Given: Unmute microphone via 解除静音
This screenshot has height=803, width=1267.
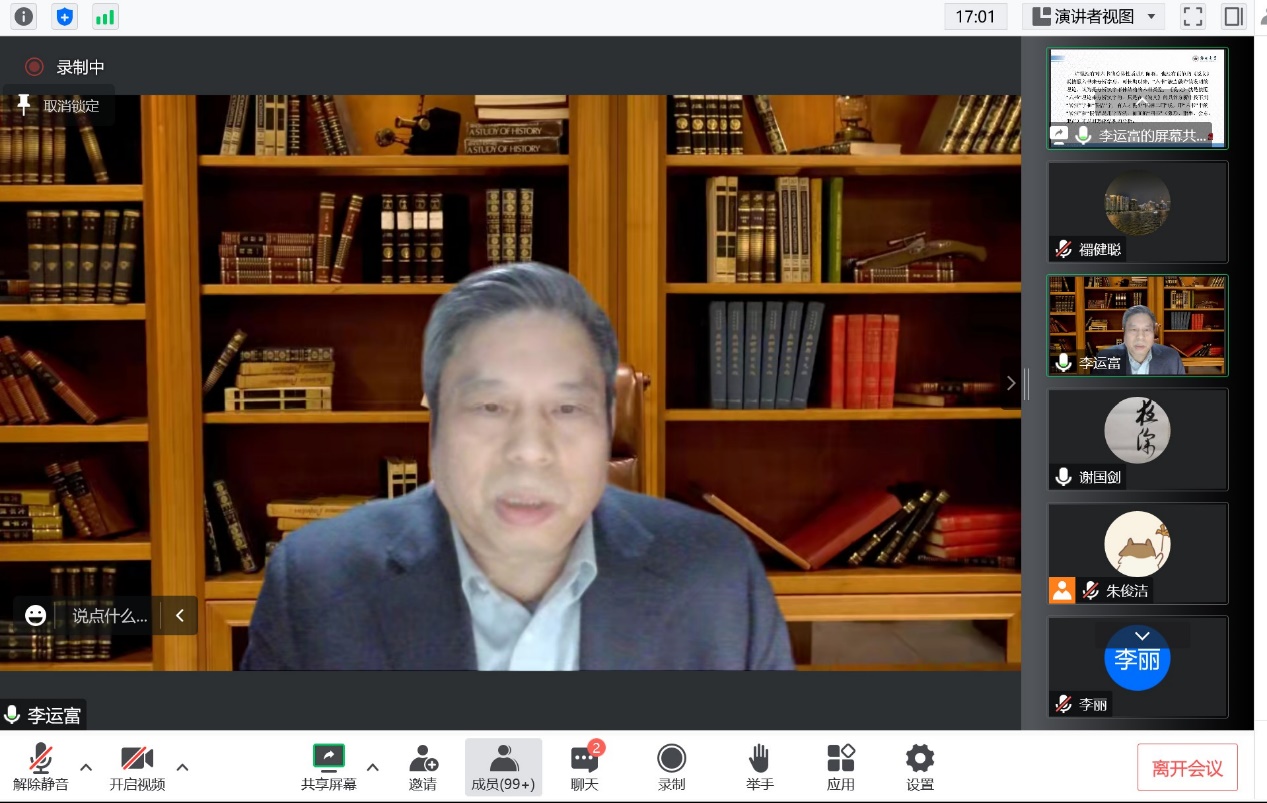Looking at the screenshot, I should click(41, 767).
